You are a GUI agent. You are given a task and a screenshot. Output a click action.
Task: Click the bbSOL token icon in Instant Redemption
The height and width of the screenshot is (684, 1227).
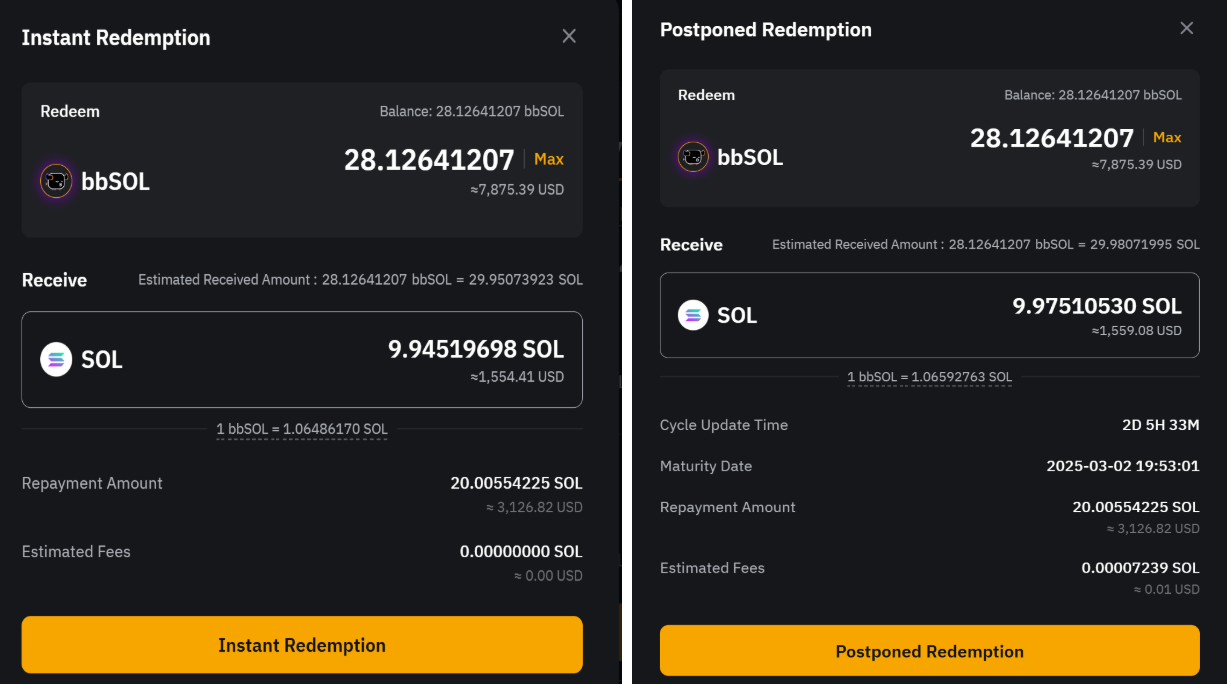point(56,181)
